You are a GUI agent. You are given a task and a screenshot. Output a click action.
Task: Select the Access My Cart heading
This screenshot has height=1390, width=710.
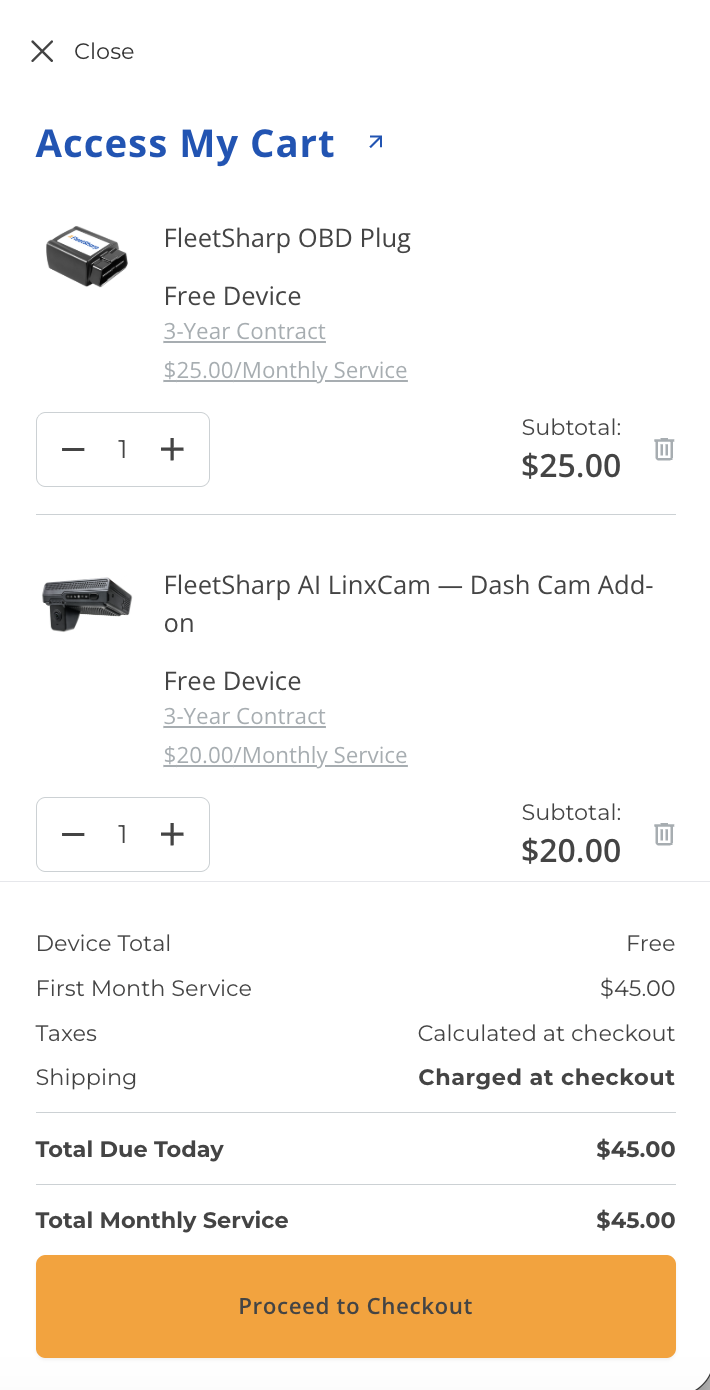tap(185, 143)
